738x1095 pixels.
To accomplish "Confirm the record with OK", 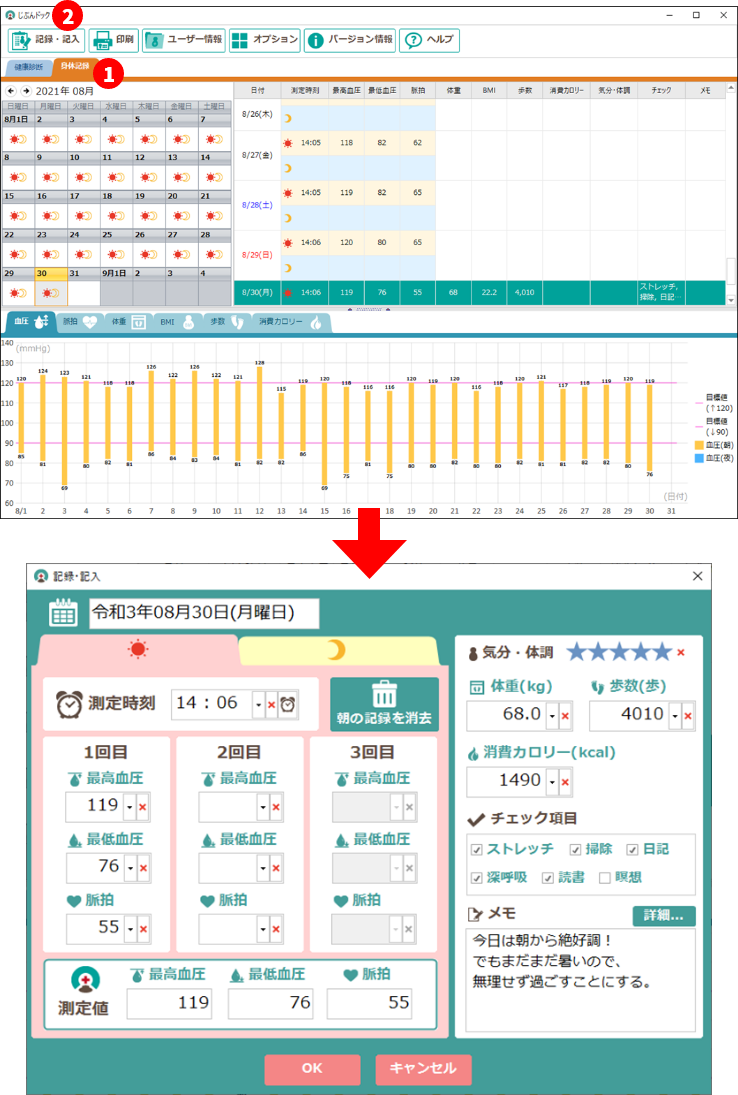I will (x=312, y=1068).
